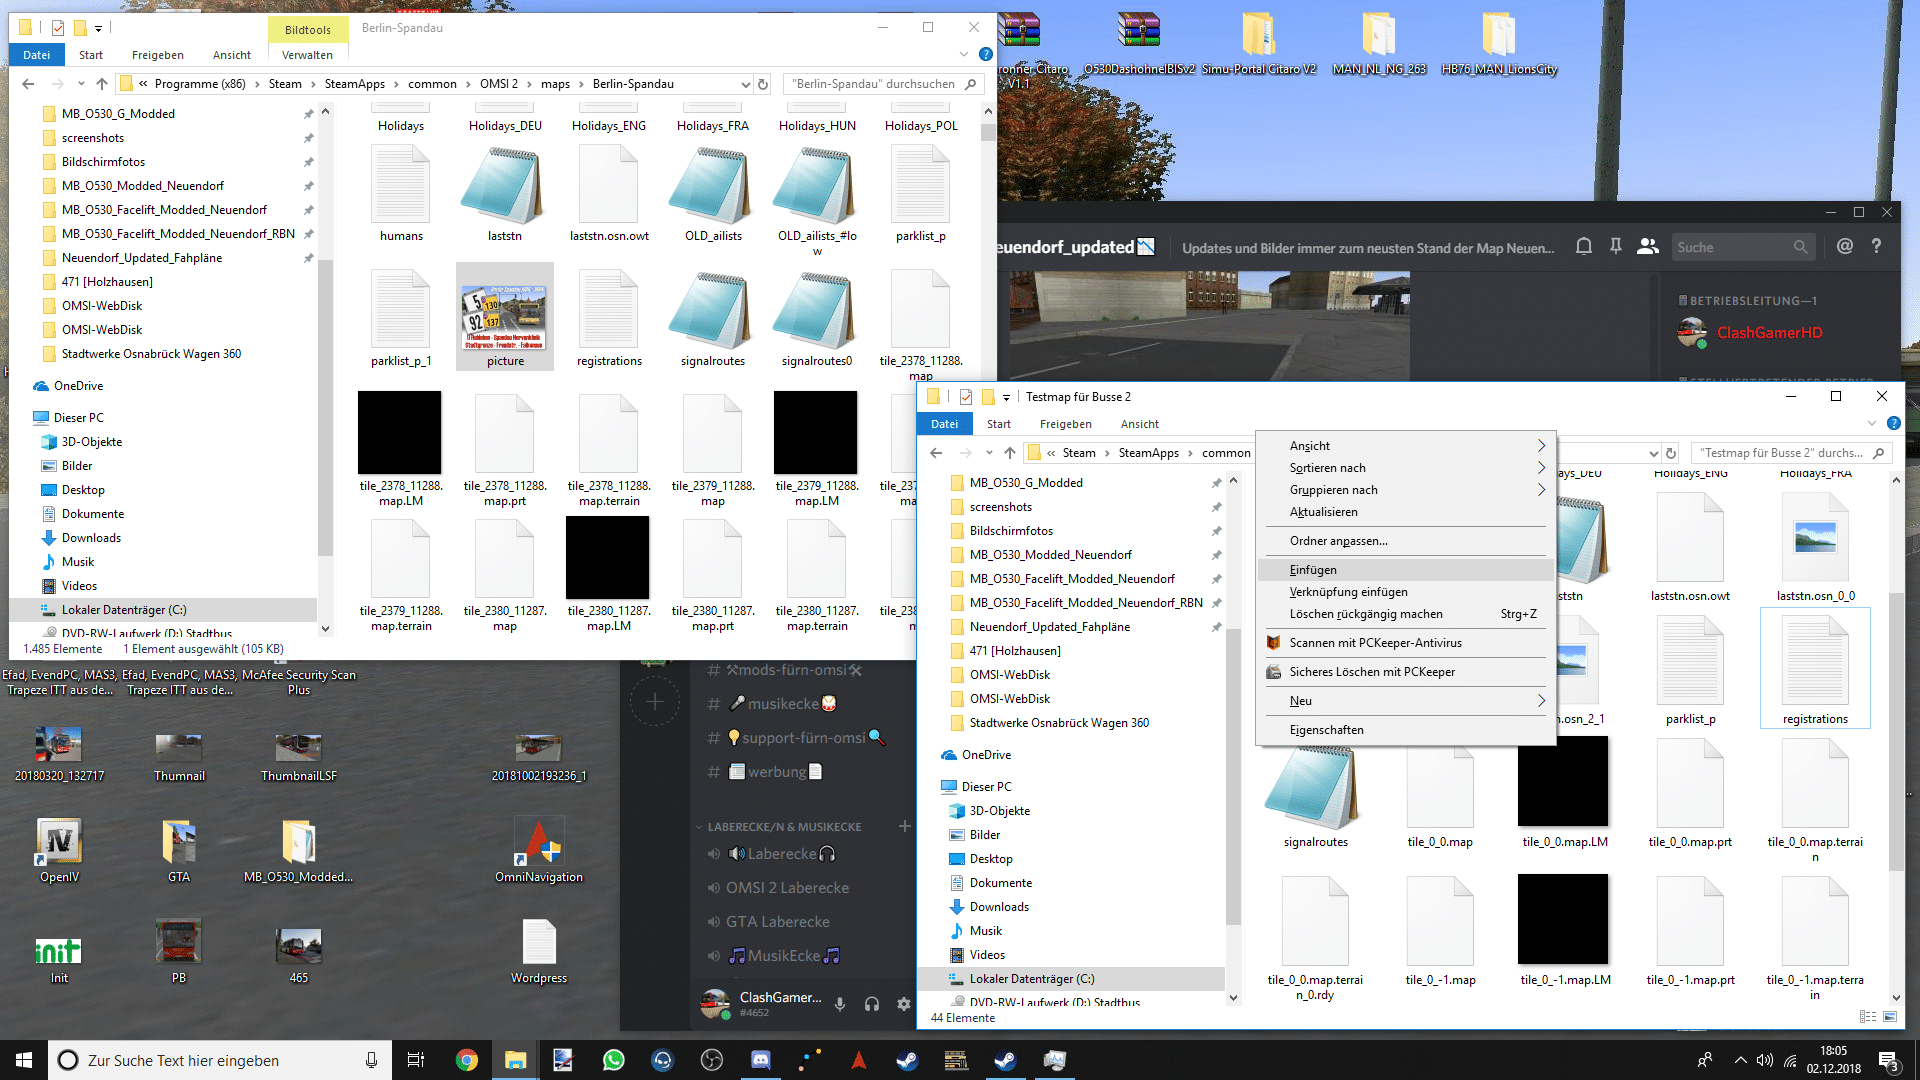Open address history dropdown in Berlin-Spandau window
This screenshot has width=1920, height=1080.
745,84
